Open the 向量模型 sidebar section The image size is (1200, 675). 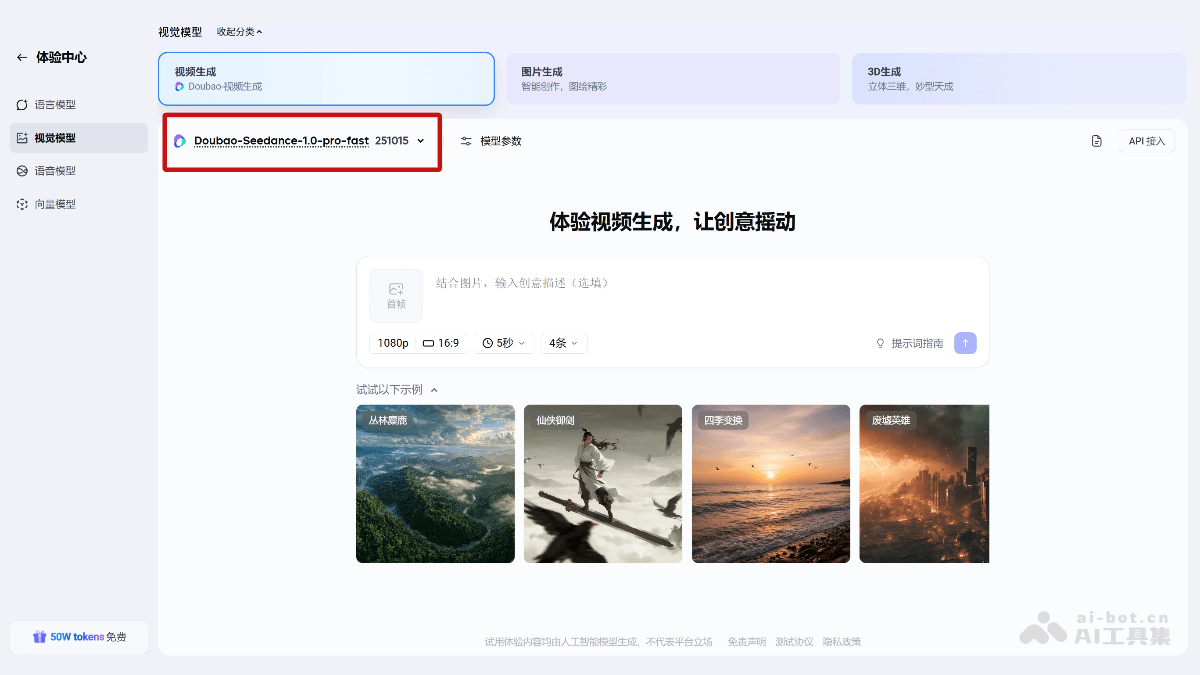22,204
